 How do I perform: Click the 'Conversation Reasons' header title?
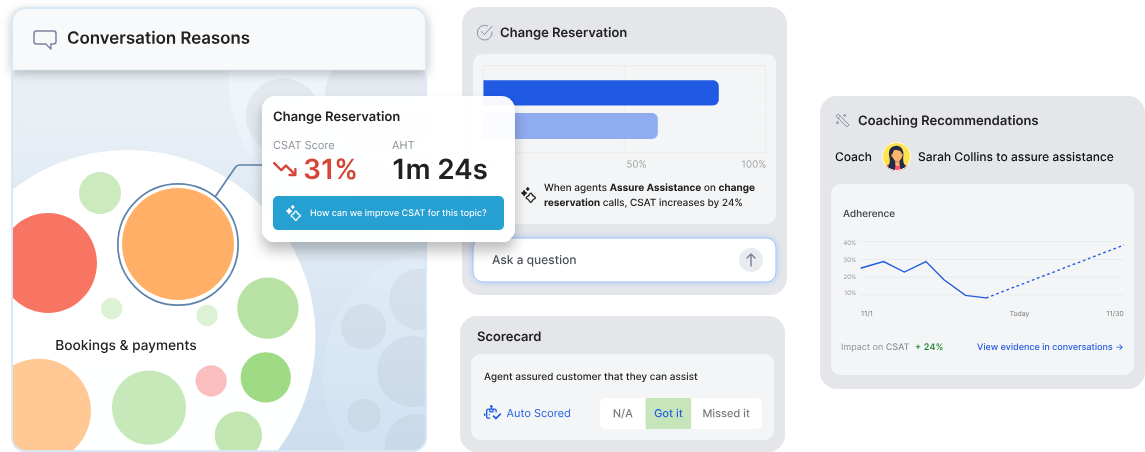point(158,38)
